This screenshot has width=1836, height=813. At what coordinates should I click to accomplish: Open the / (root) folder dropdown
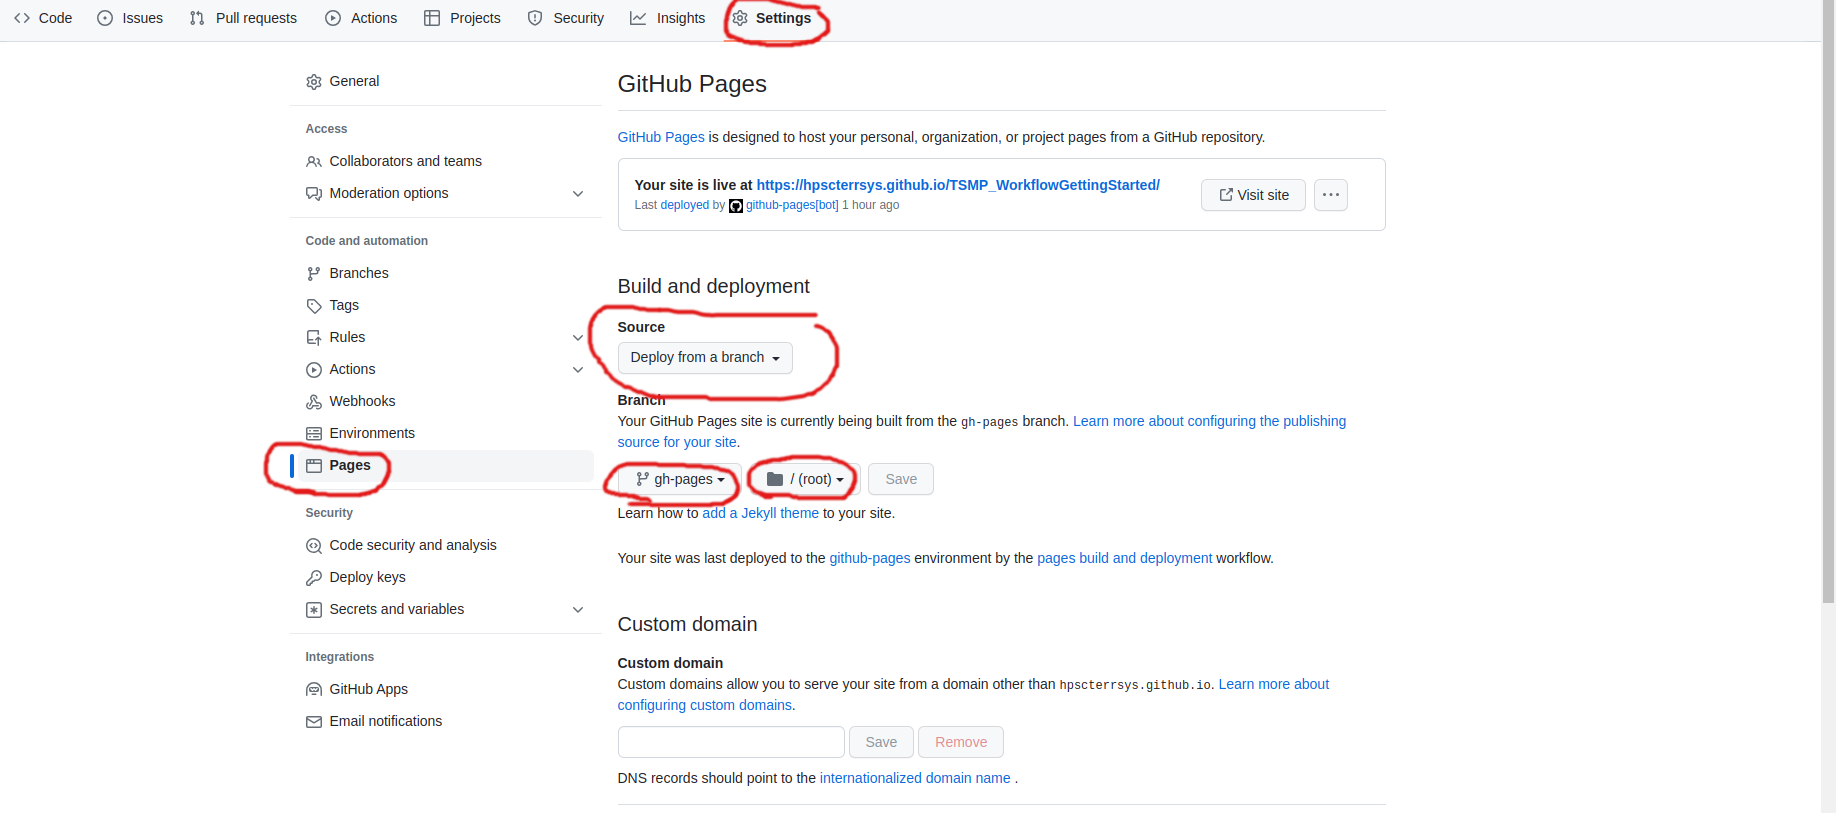coord(804,480)
